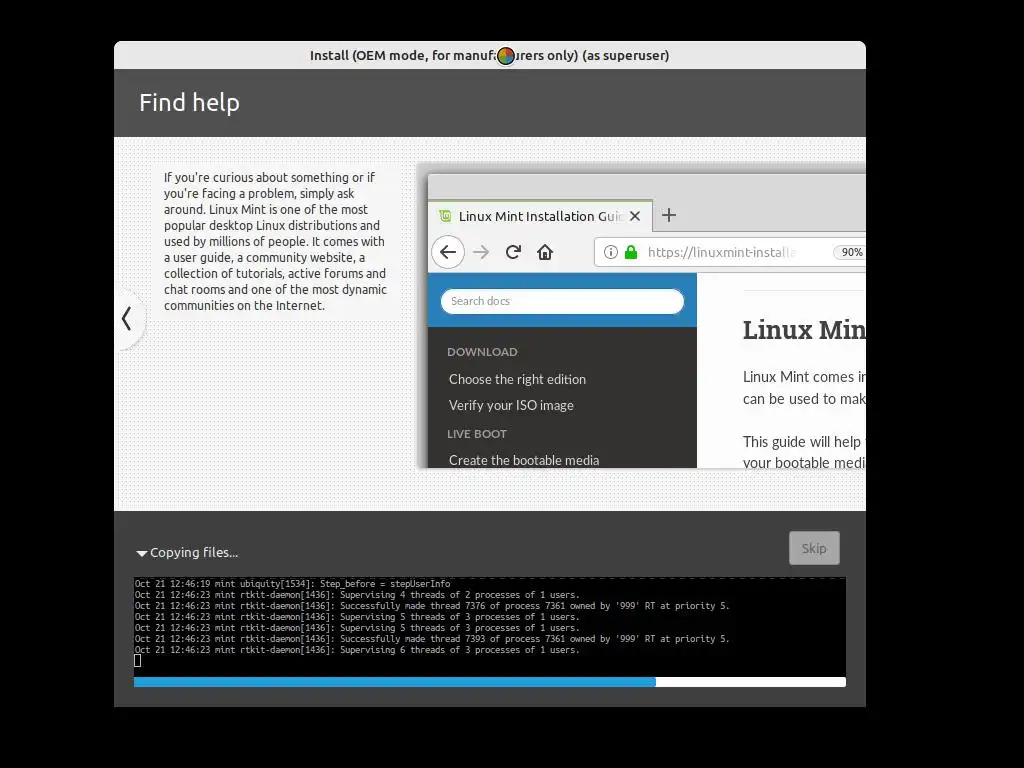Collapse the Copying files log expander
Image resolution: width=1024 pixels, height=768 pixels.
[142, 553]
